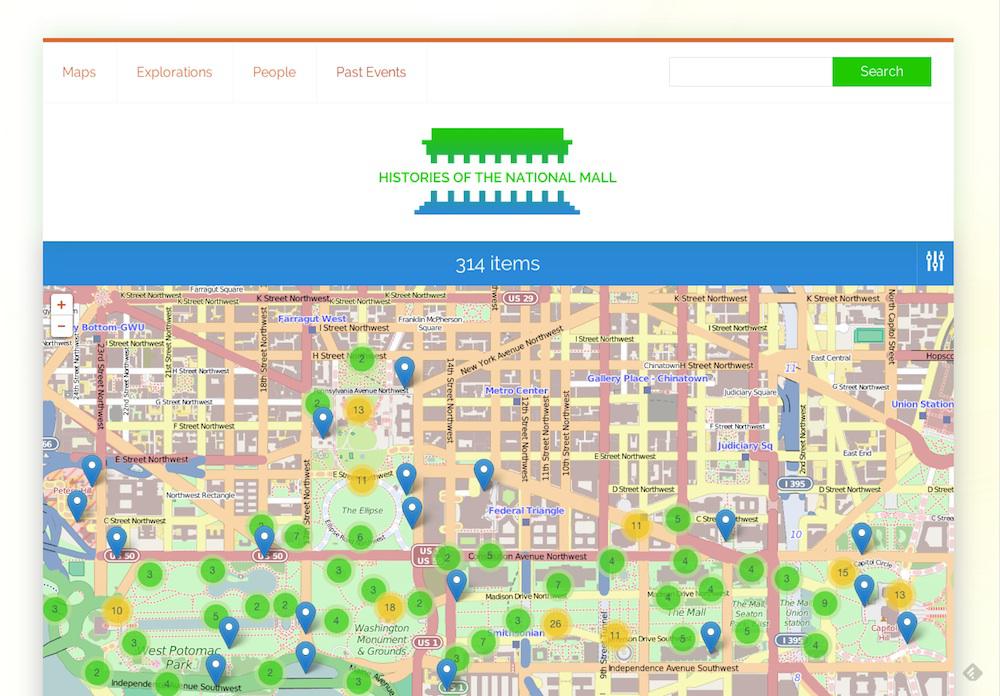Click the Washington Monument & Grounds label
The width and height of the screenshot is (1000, 696).
(382, 639)
